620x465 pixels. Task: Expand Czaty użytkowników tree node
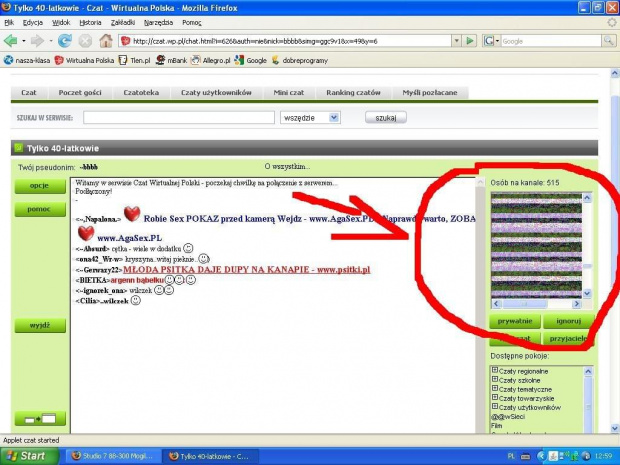495,406
